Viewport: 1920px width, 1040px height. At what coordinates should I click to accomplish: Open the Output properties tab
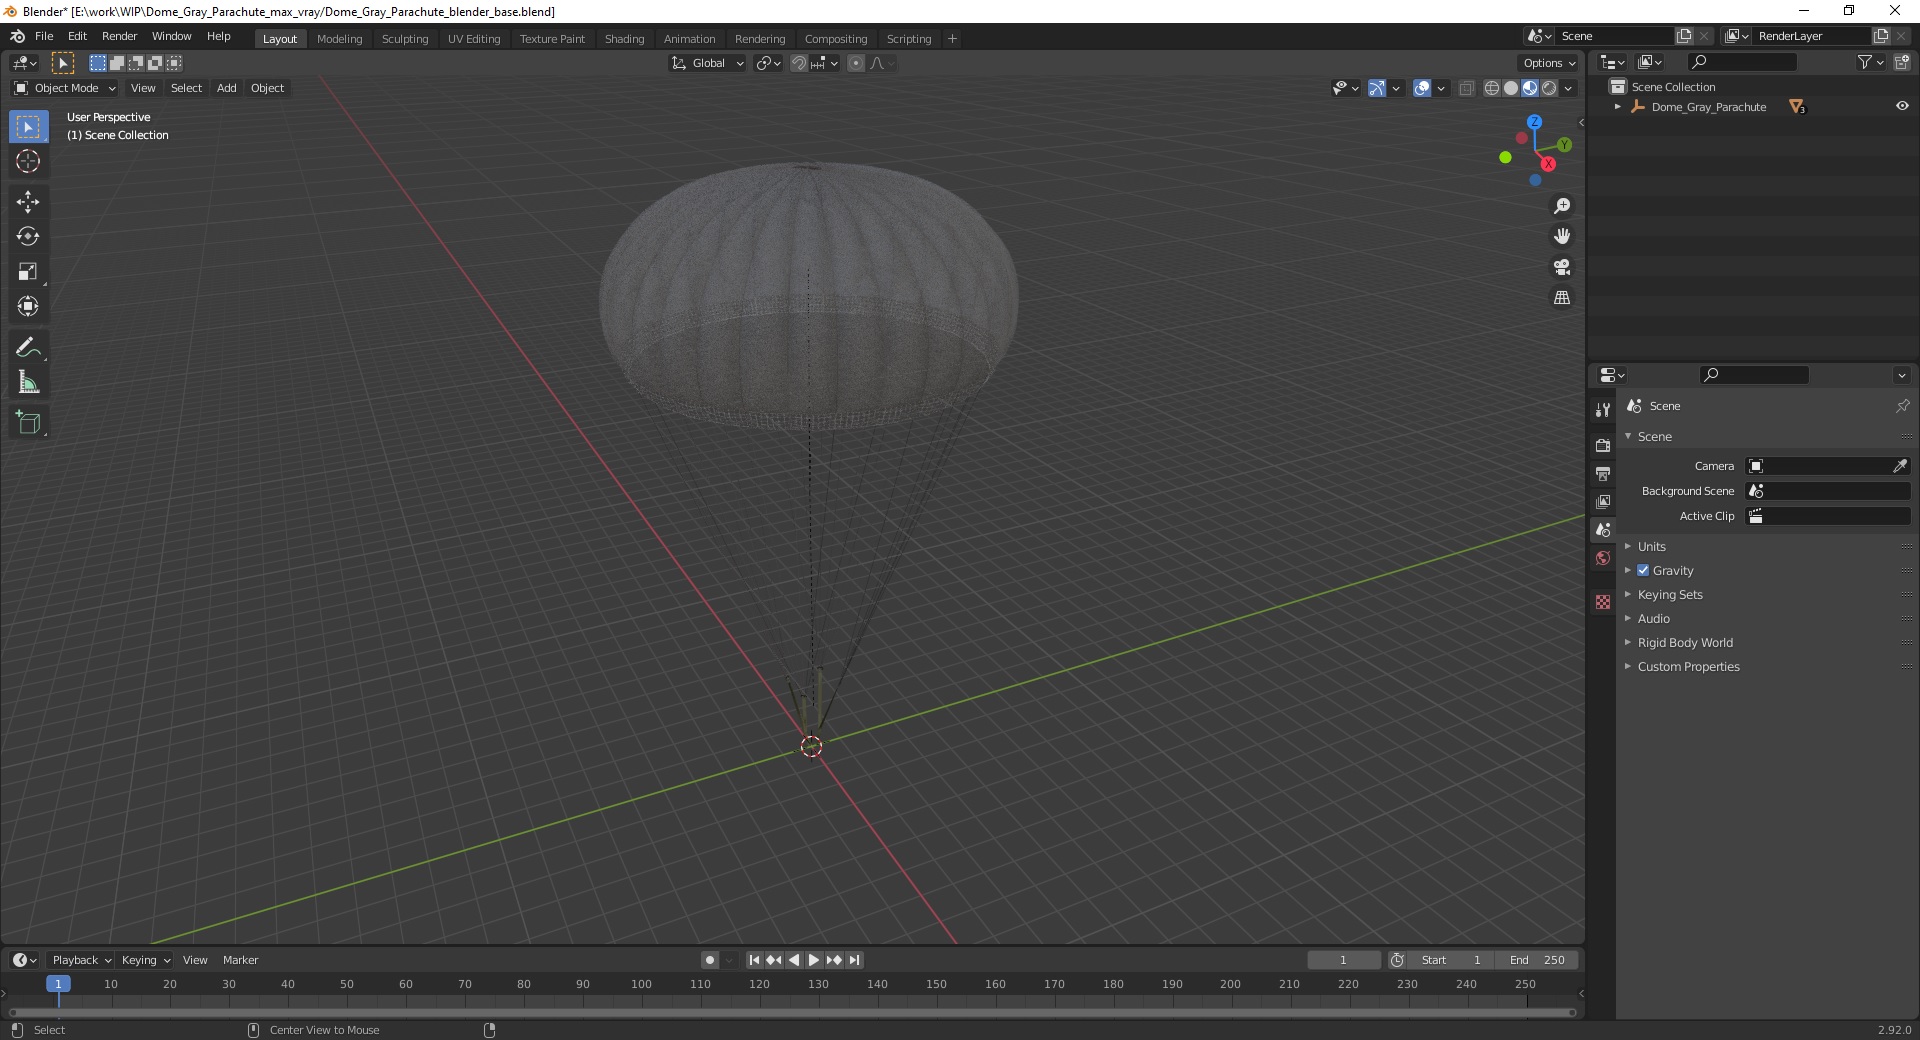1603,473
